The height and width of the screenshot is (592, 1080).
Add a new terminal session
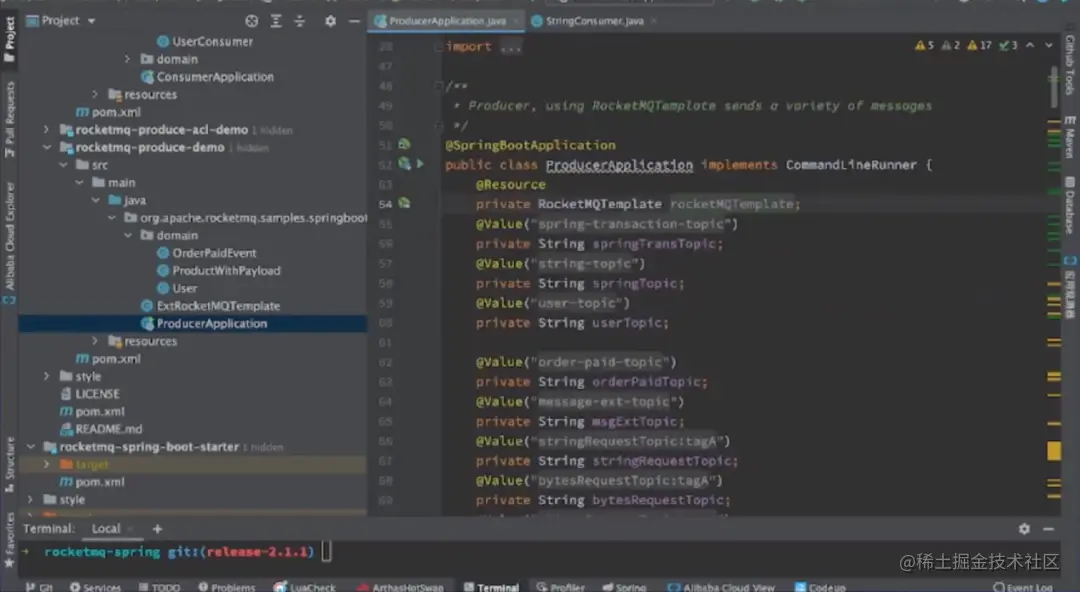(x=157, y=529)
